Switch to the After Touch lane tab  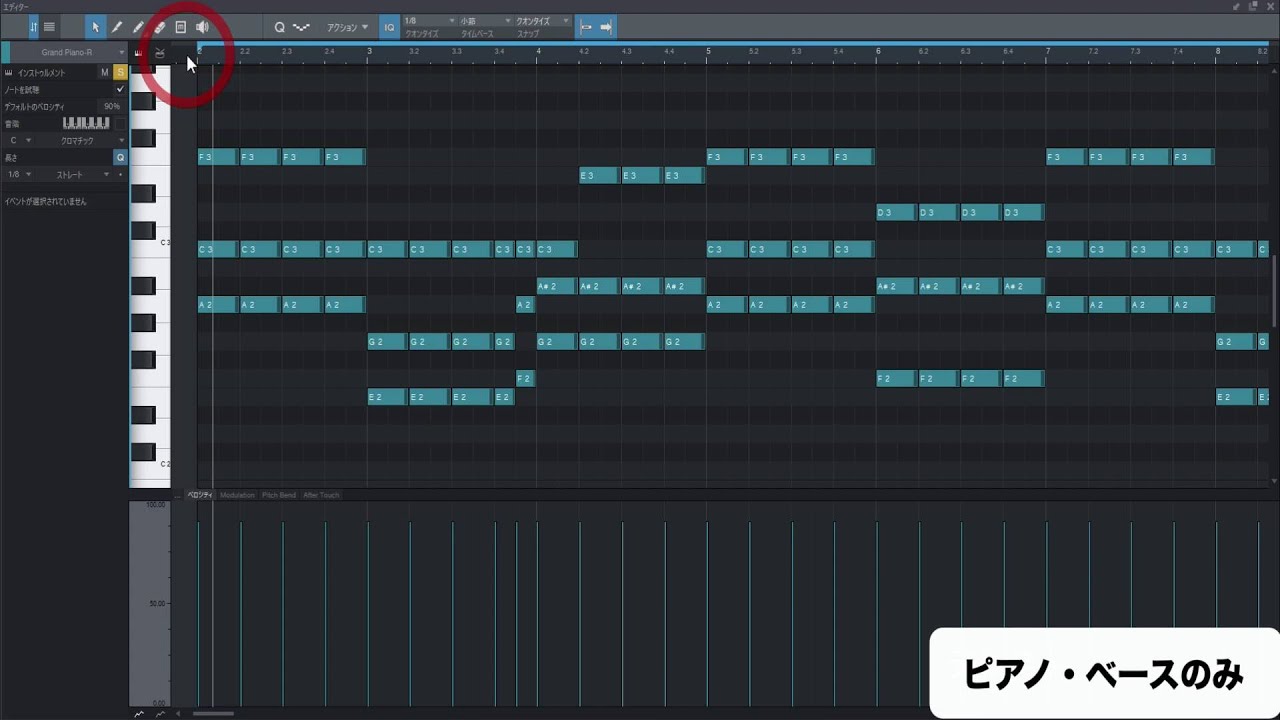322,495
